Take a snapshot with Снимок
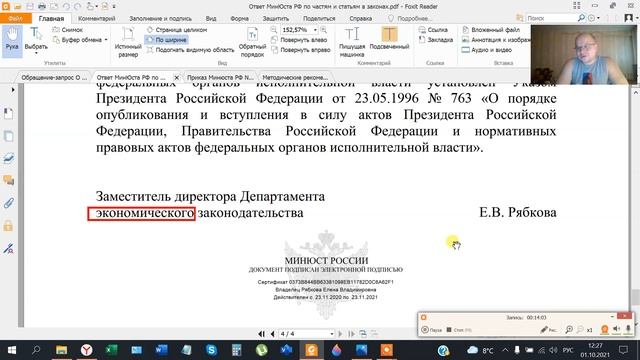 pos(67,30)
